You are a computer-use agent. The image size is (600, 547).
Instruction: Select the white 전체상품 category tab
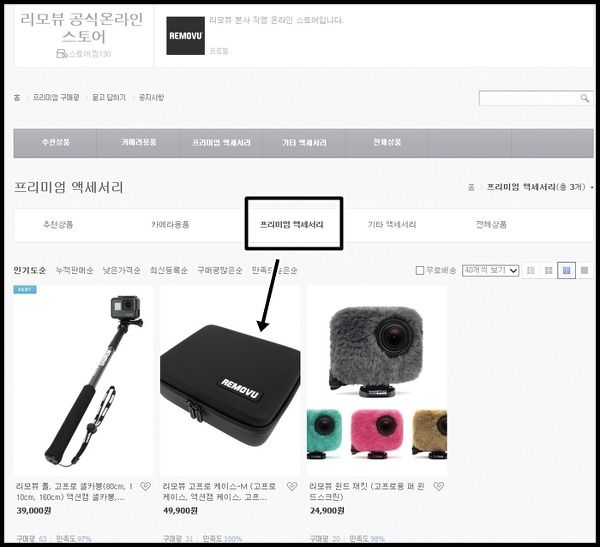tap(491, 224)
